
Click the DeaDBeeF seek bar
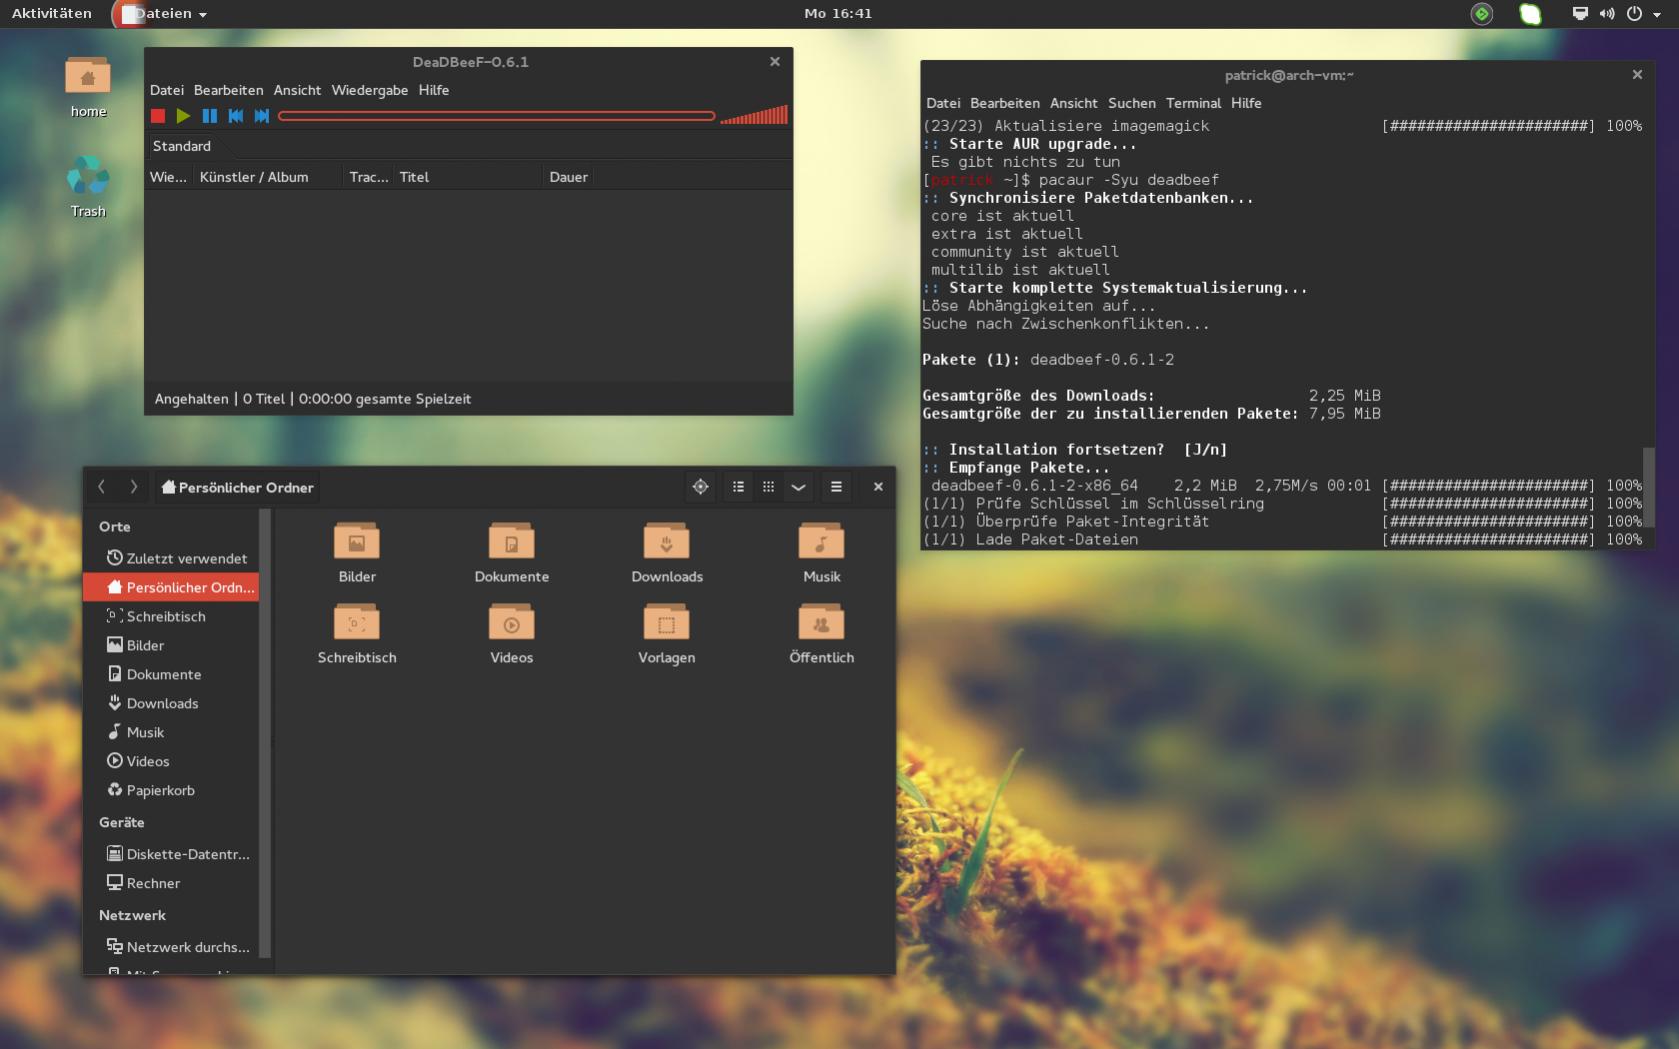[497, 116]
